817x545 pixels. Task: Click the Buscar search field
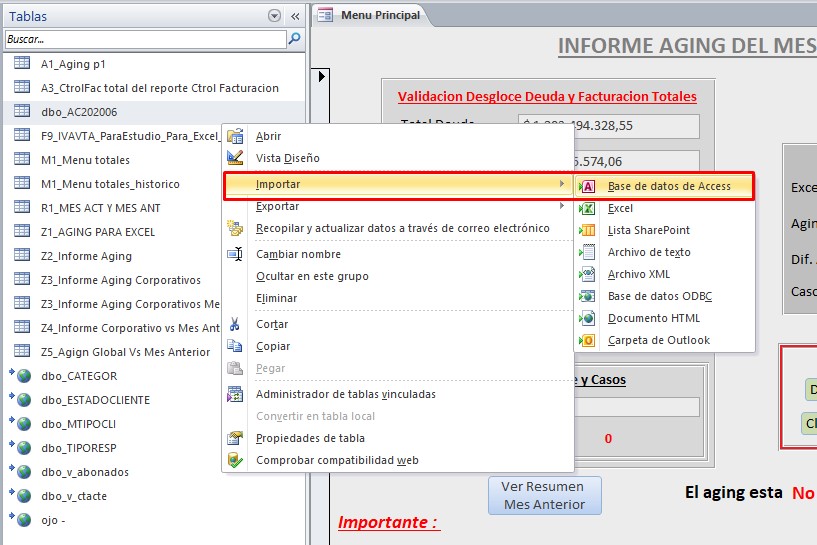(x=145, y=39)
